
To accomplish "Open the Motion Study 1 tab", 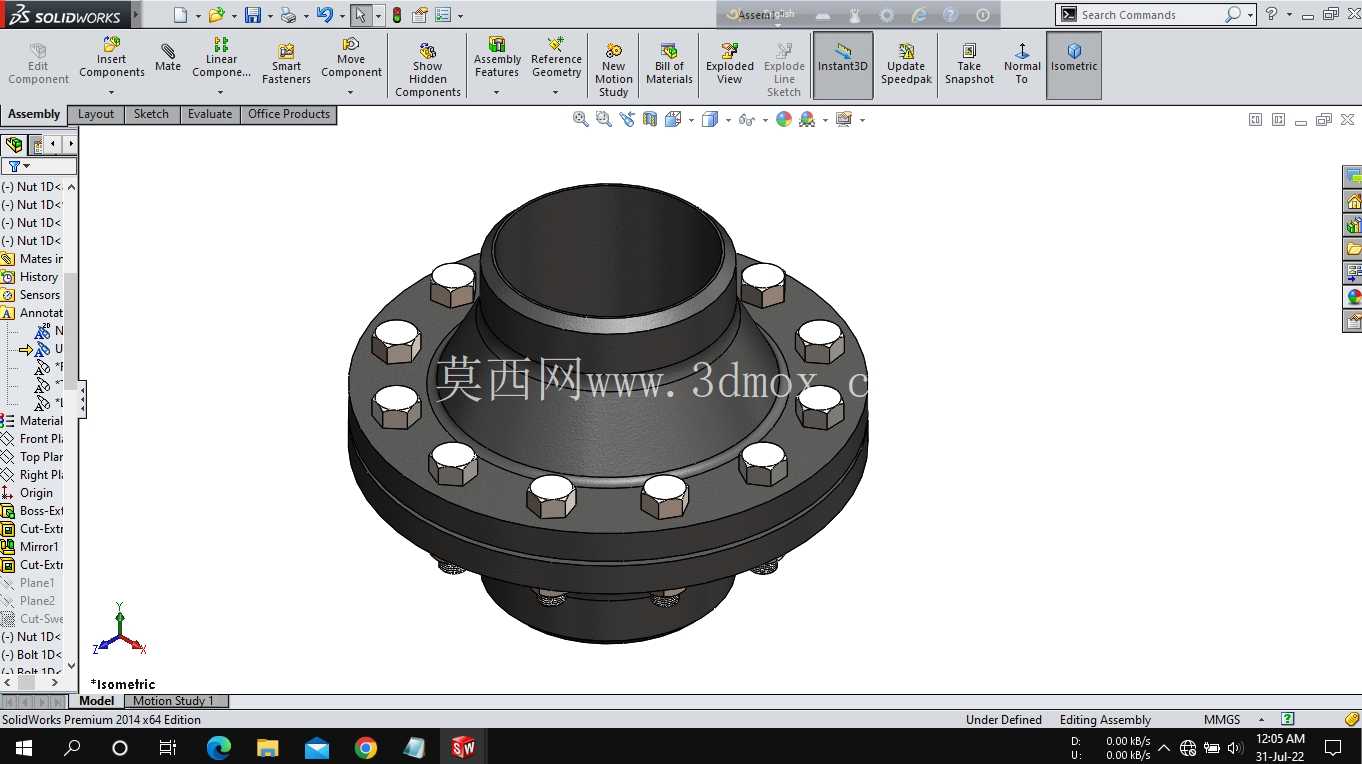I will pyautogui.click(x=174, y=701).
